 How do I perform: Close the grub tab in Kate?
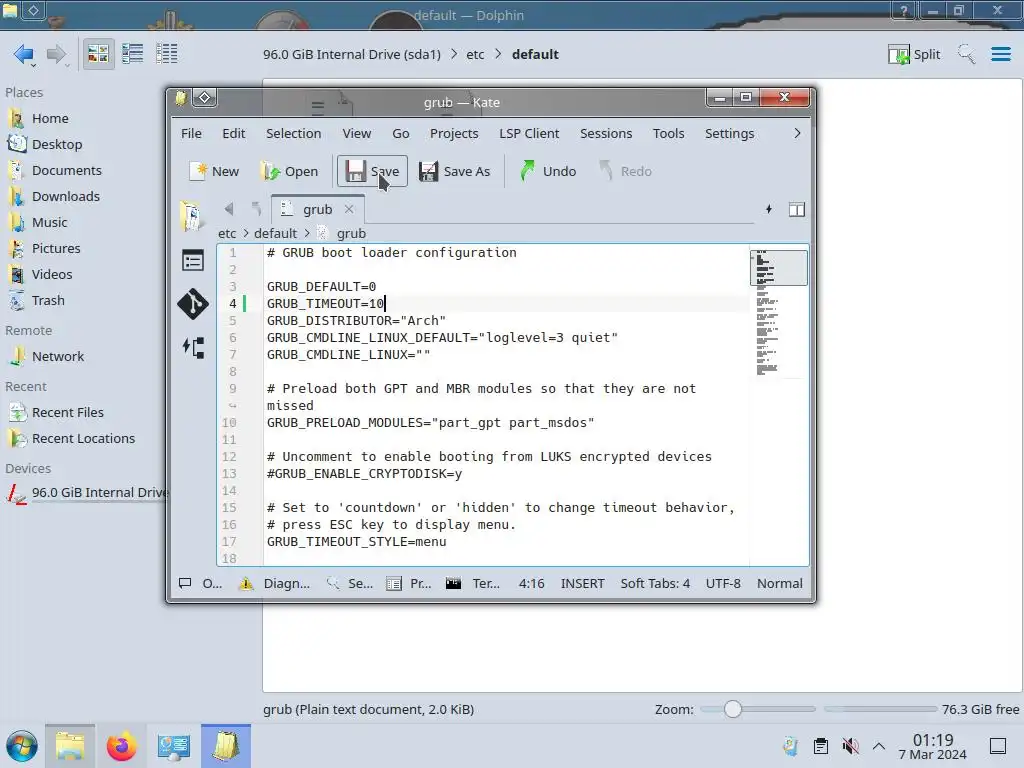(x=349, y=209)
